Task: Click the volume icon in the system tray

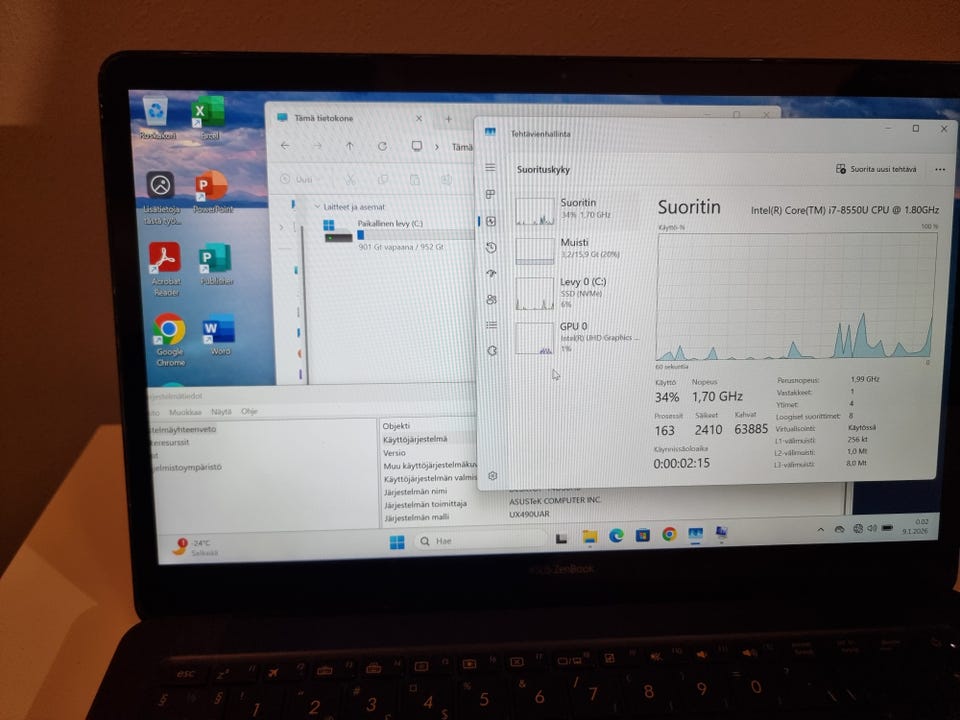Action: coord(872,528)
